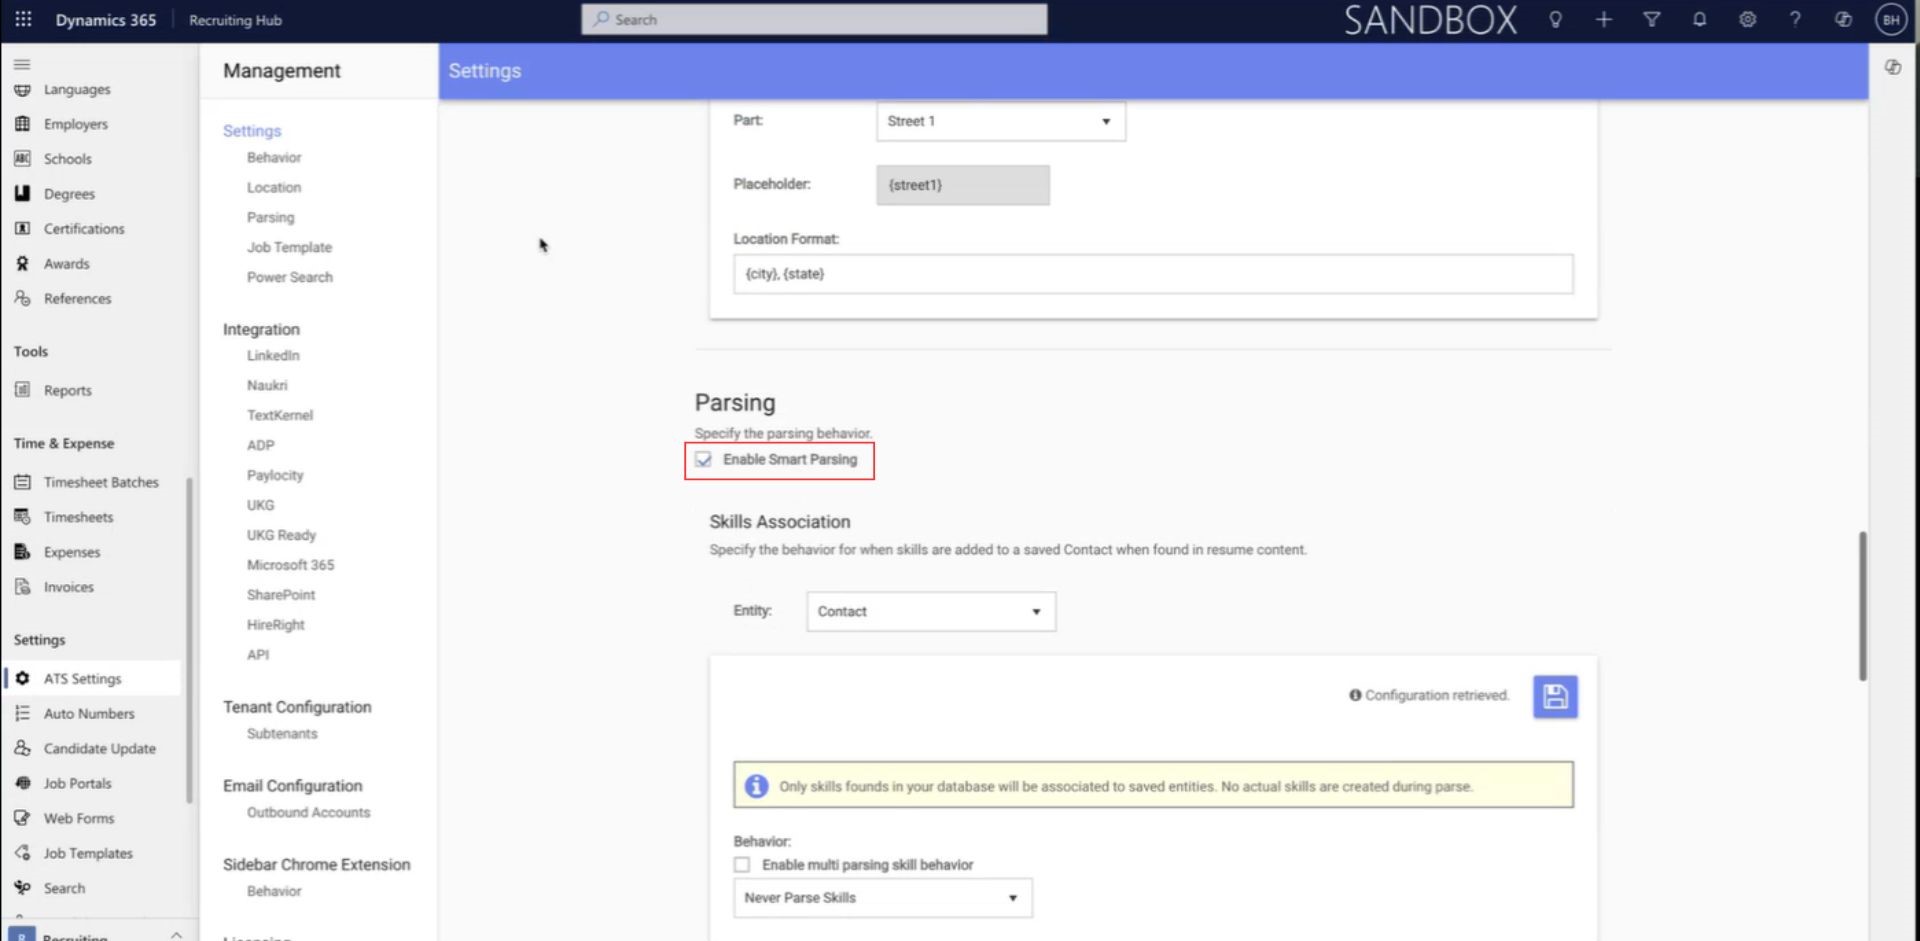Open Reports under Tools
Viewport: 1920px width, 941px height.
(67, 391)
